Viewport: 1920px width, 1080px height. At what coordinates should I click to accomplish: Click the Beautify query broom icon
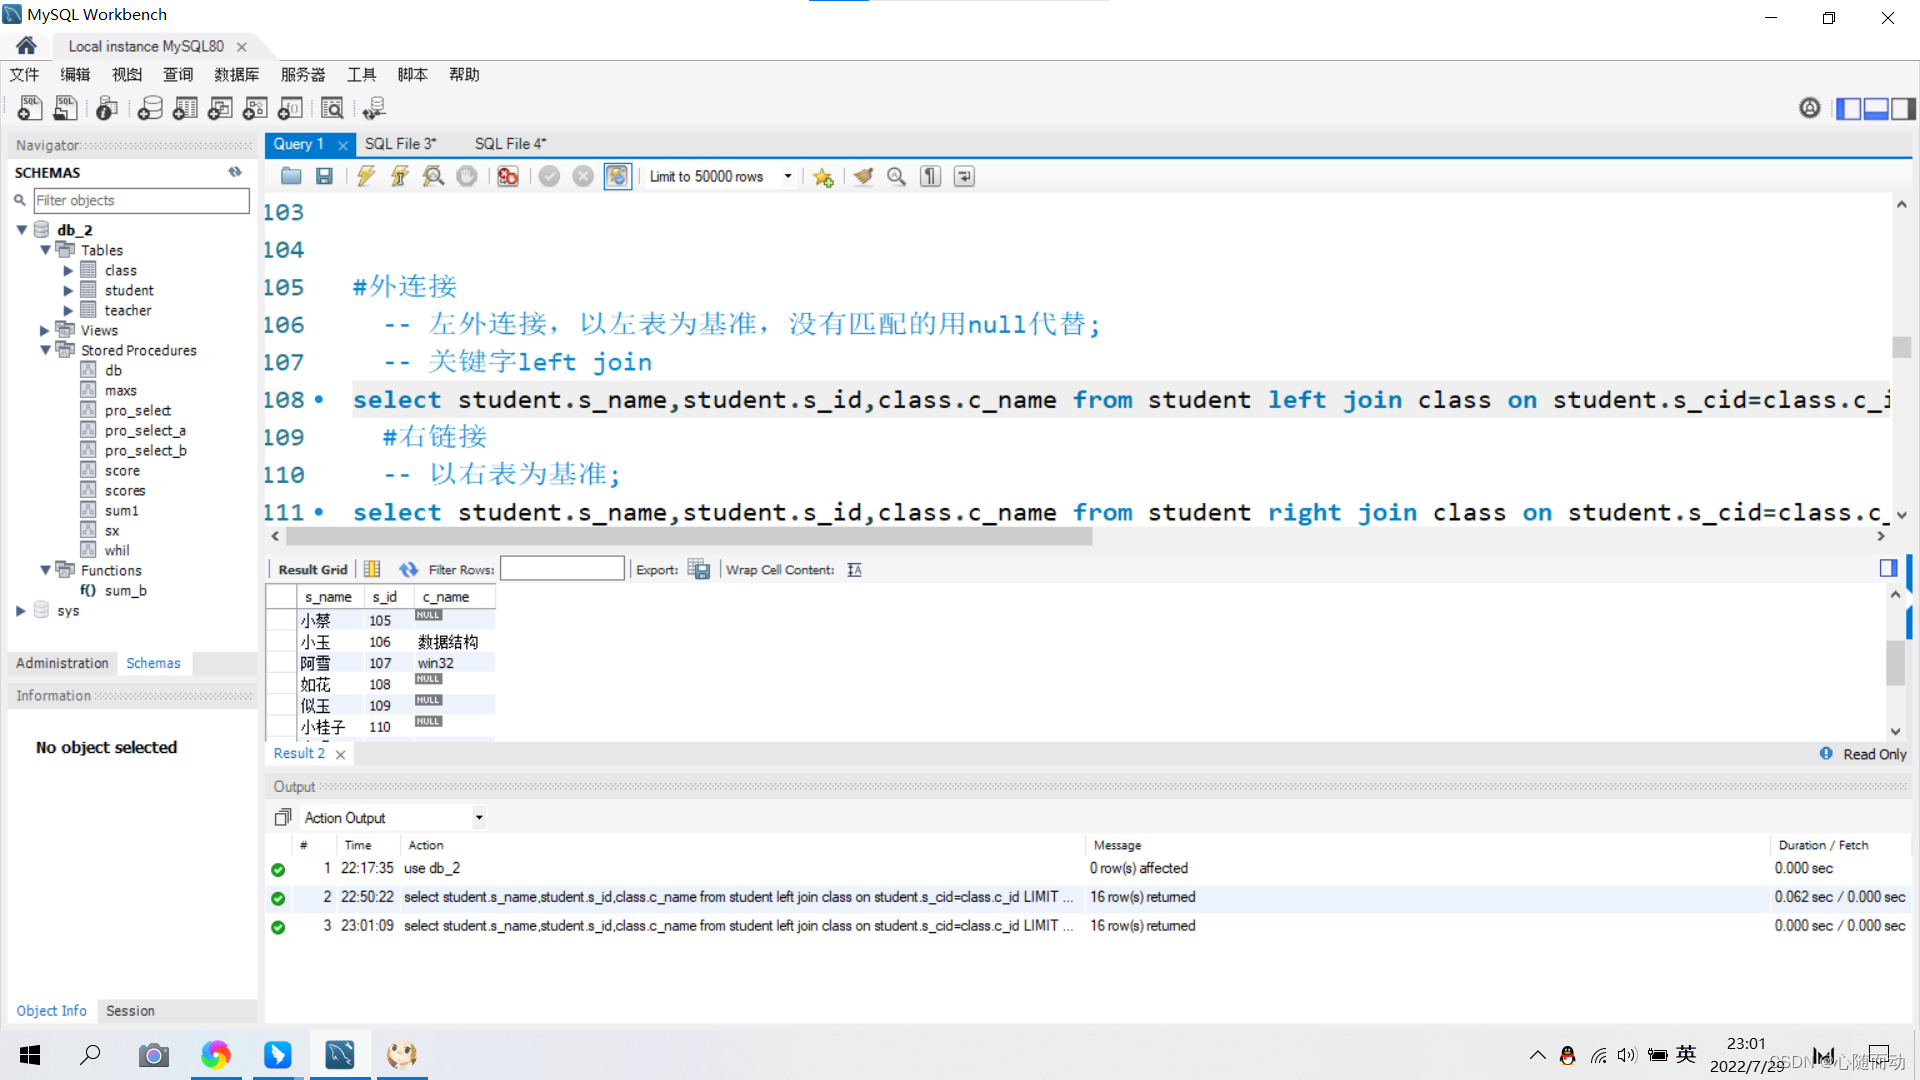[x=863, y=177]
